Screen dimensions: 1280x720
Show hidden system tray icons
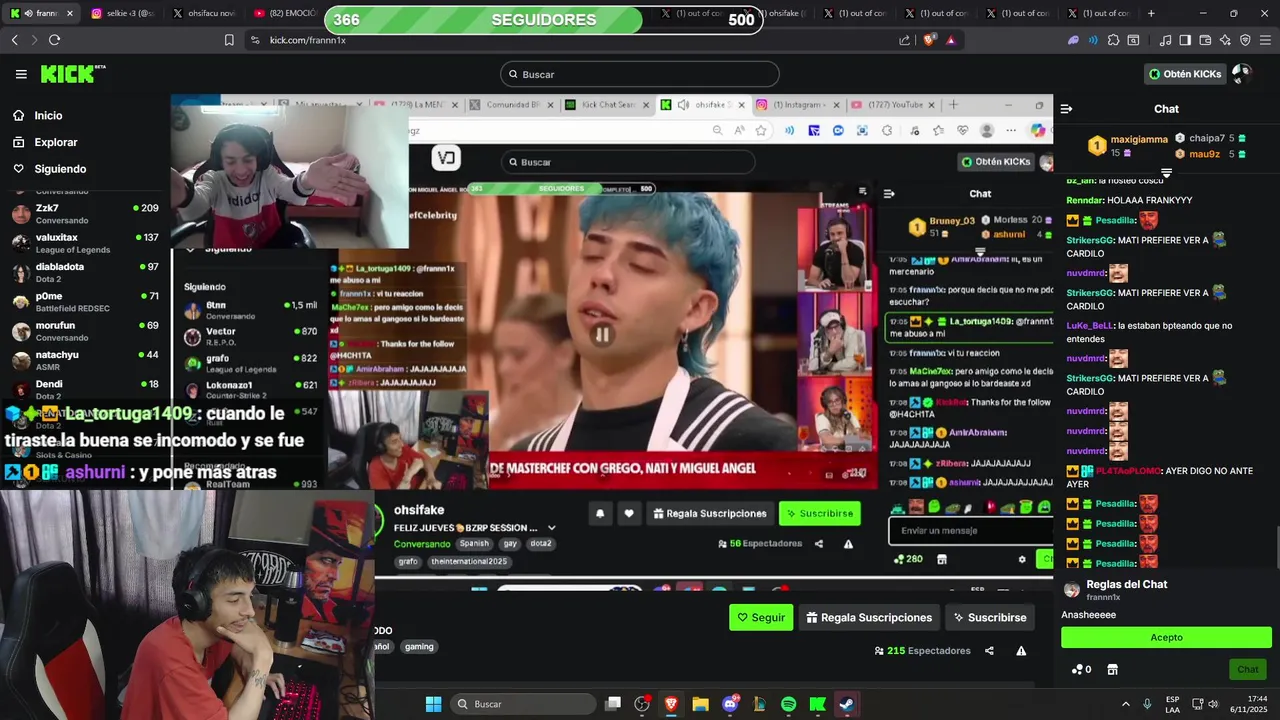(x=1125, y=704)
